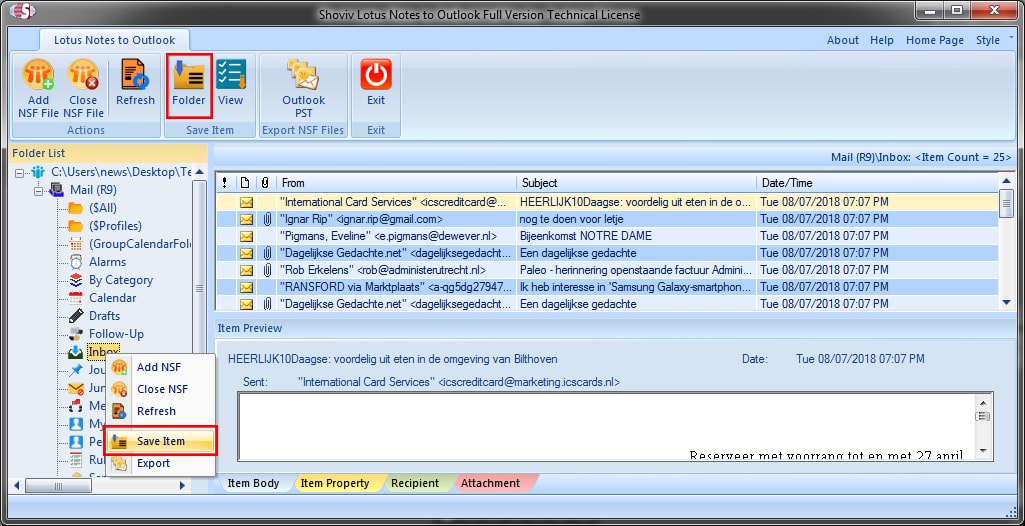Image resolution: width=1025 pixels, height=526 pixels.
Task: Open the Help link
Action: pos(881,40)
